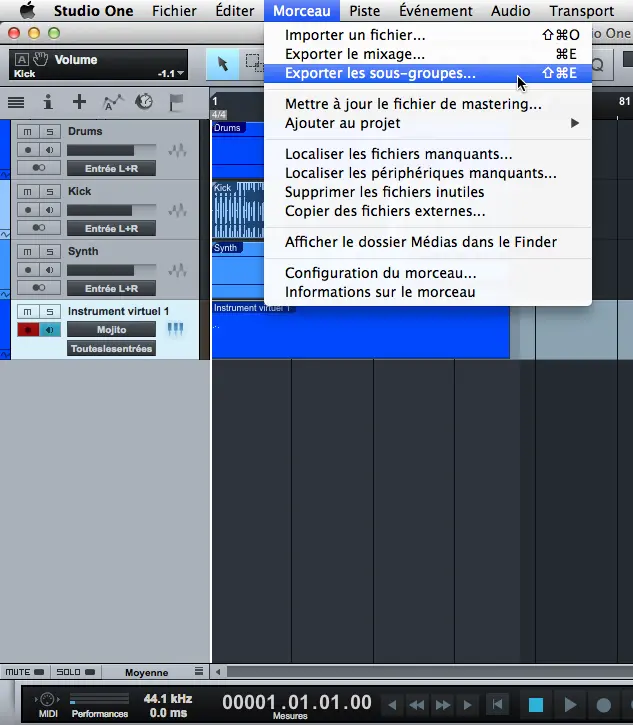This screenshot has height=725, width=633.
Task: Click the marker track flag icon
Action: pos(176,102)
